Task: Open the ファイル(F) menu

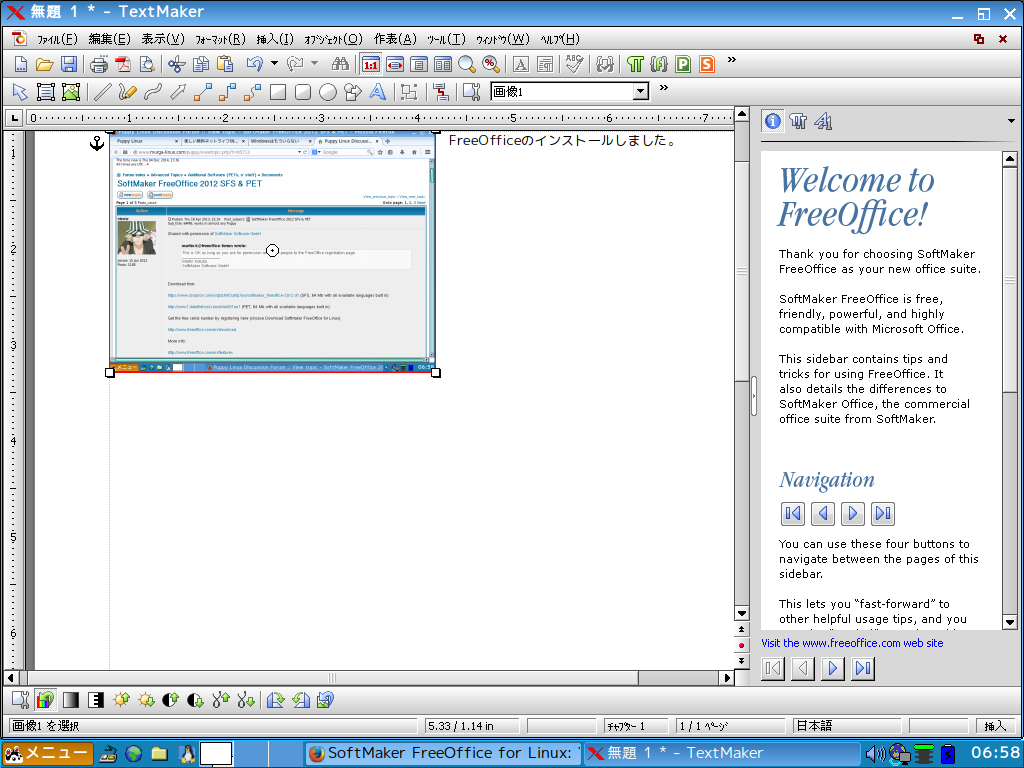Action: pos(57,39)
